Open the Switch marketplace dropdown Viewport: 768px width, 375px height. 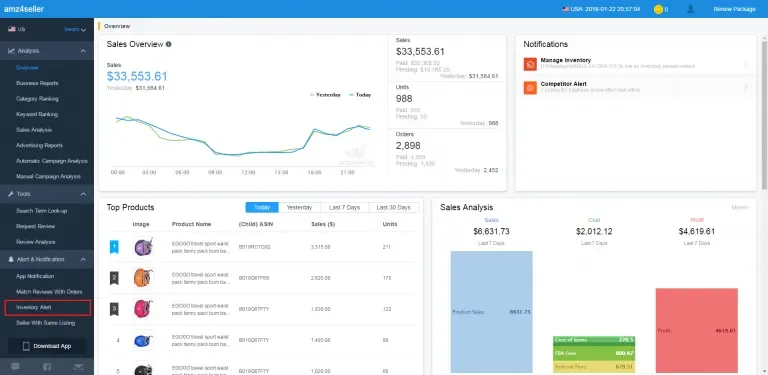coord(75,29)
